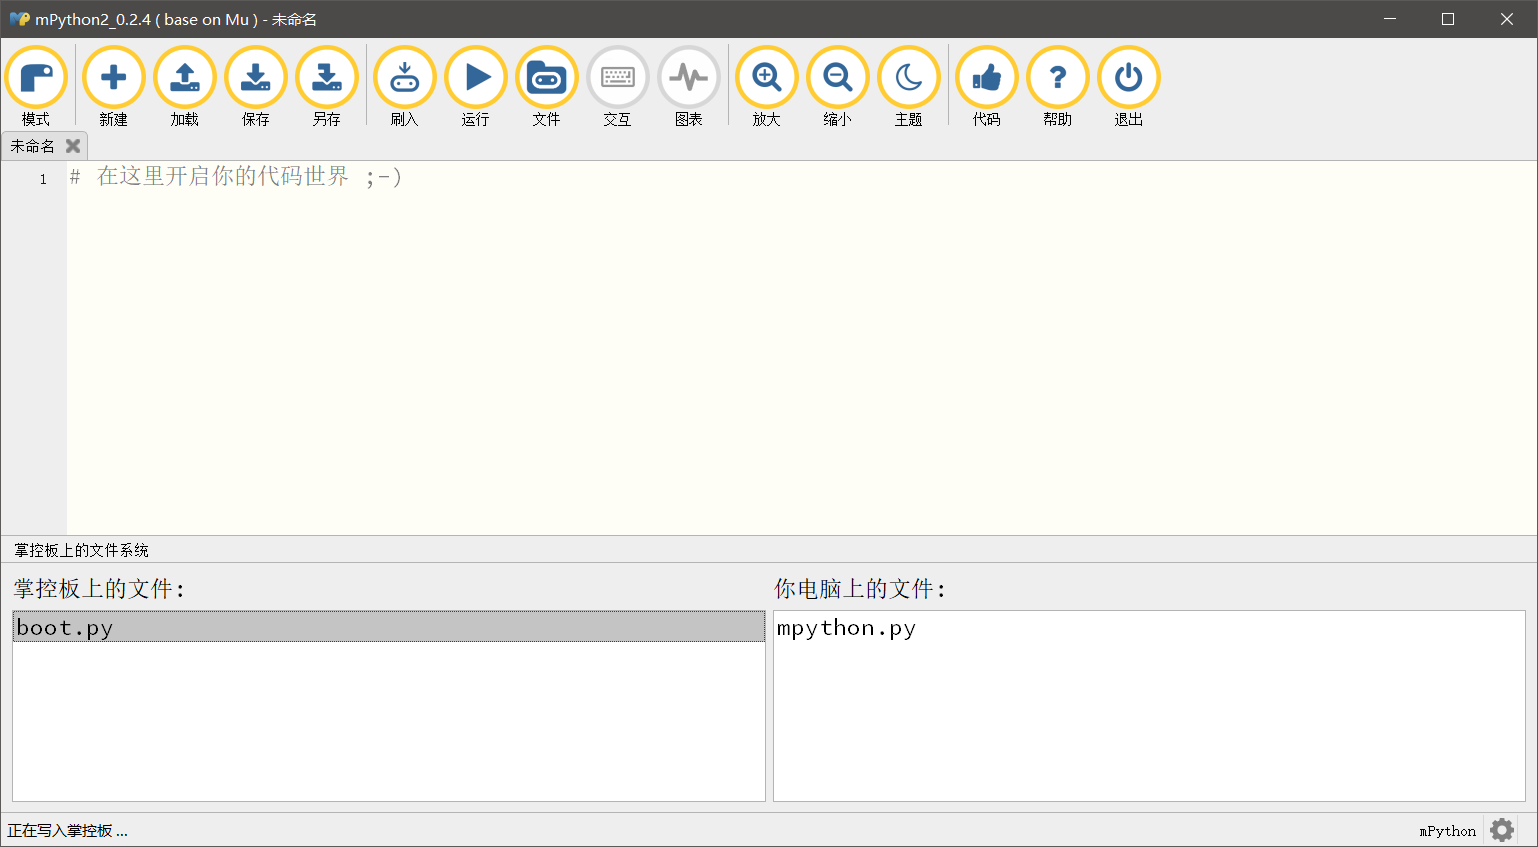Open the 模式 (Mode) selector
1538x847 pixels.
pos(36,87)
